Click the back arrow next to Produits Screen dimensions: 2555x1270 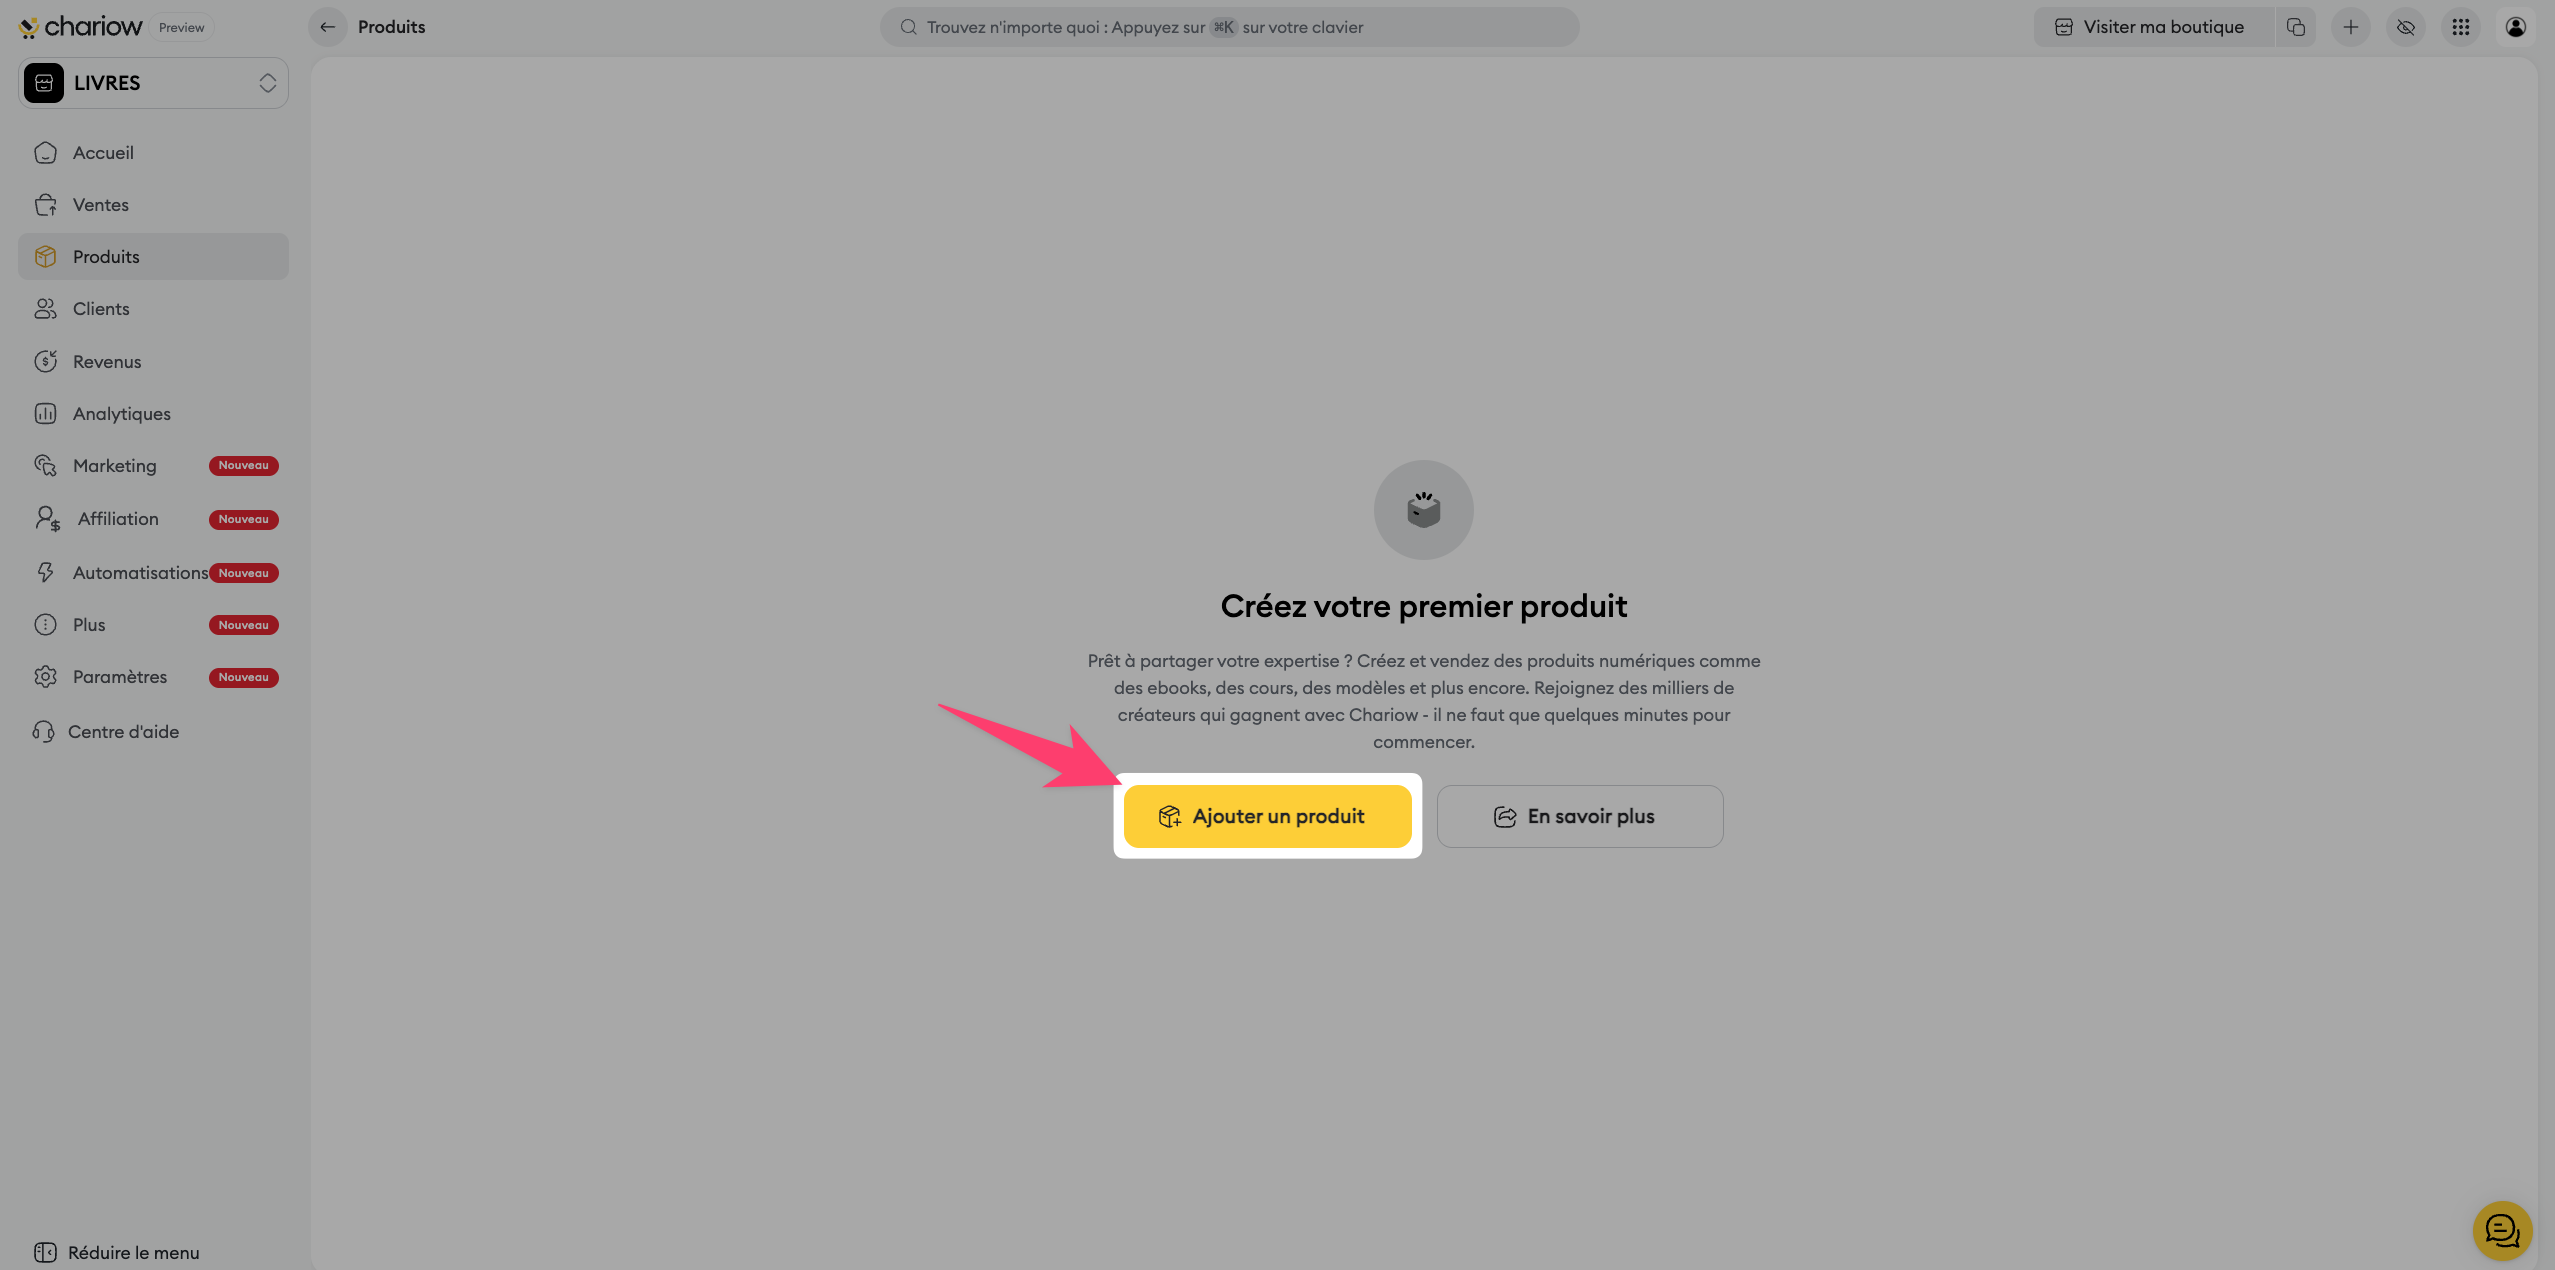pyautogui.click(x=327, y=27)
